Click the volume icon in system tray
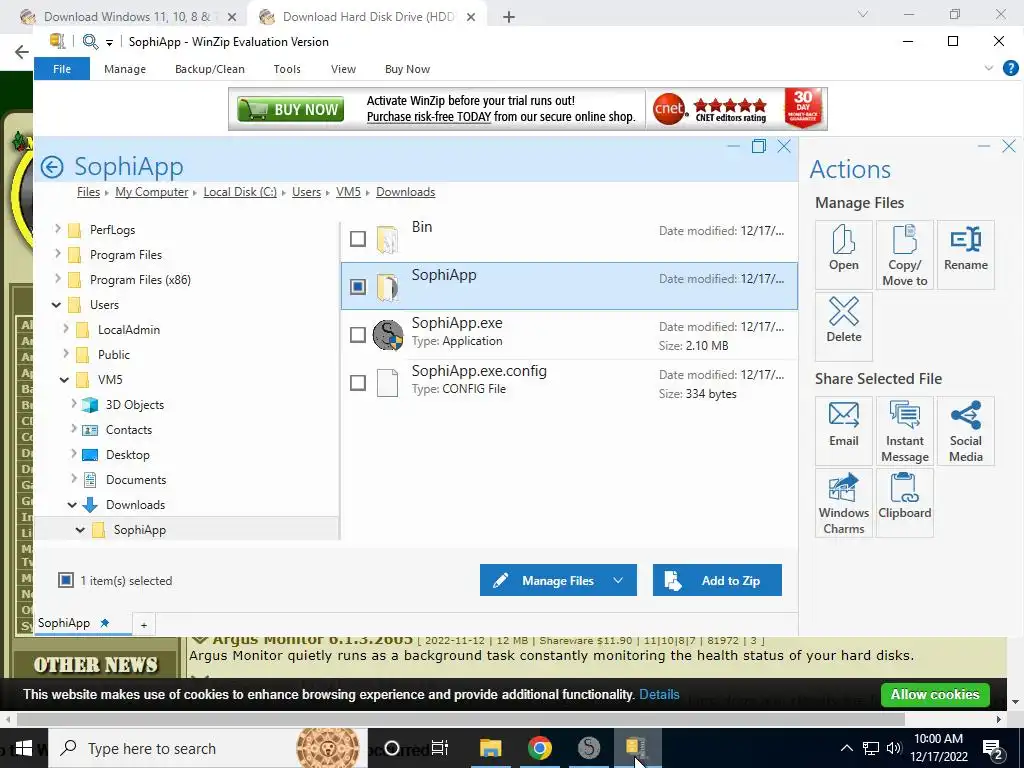1024x768 pixels. (894, 748)
